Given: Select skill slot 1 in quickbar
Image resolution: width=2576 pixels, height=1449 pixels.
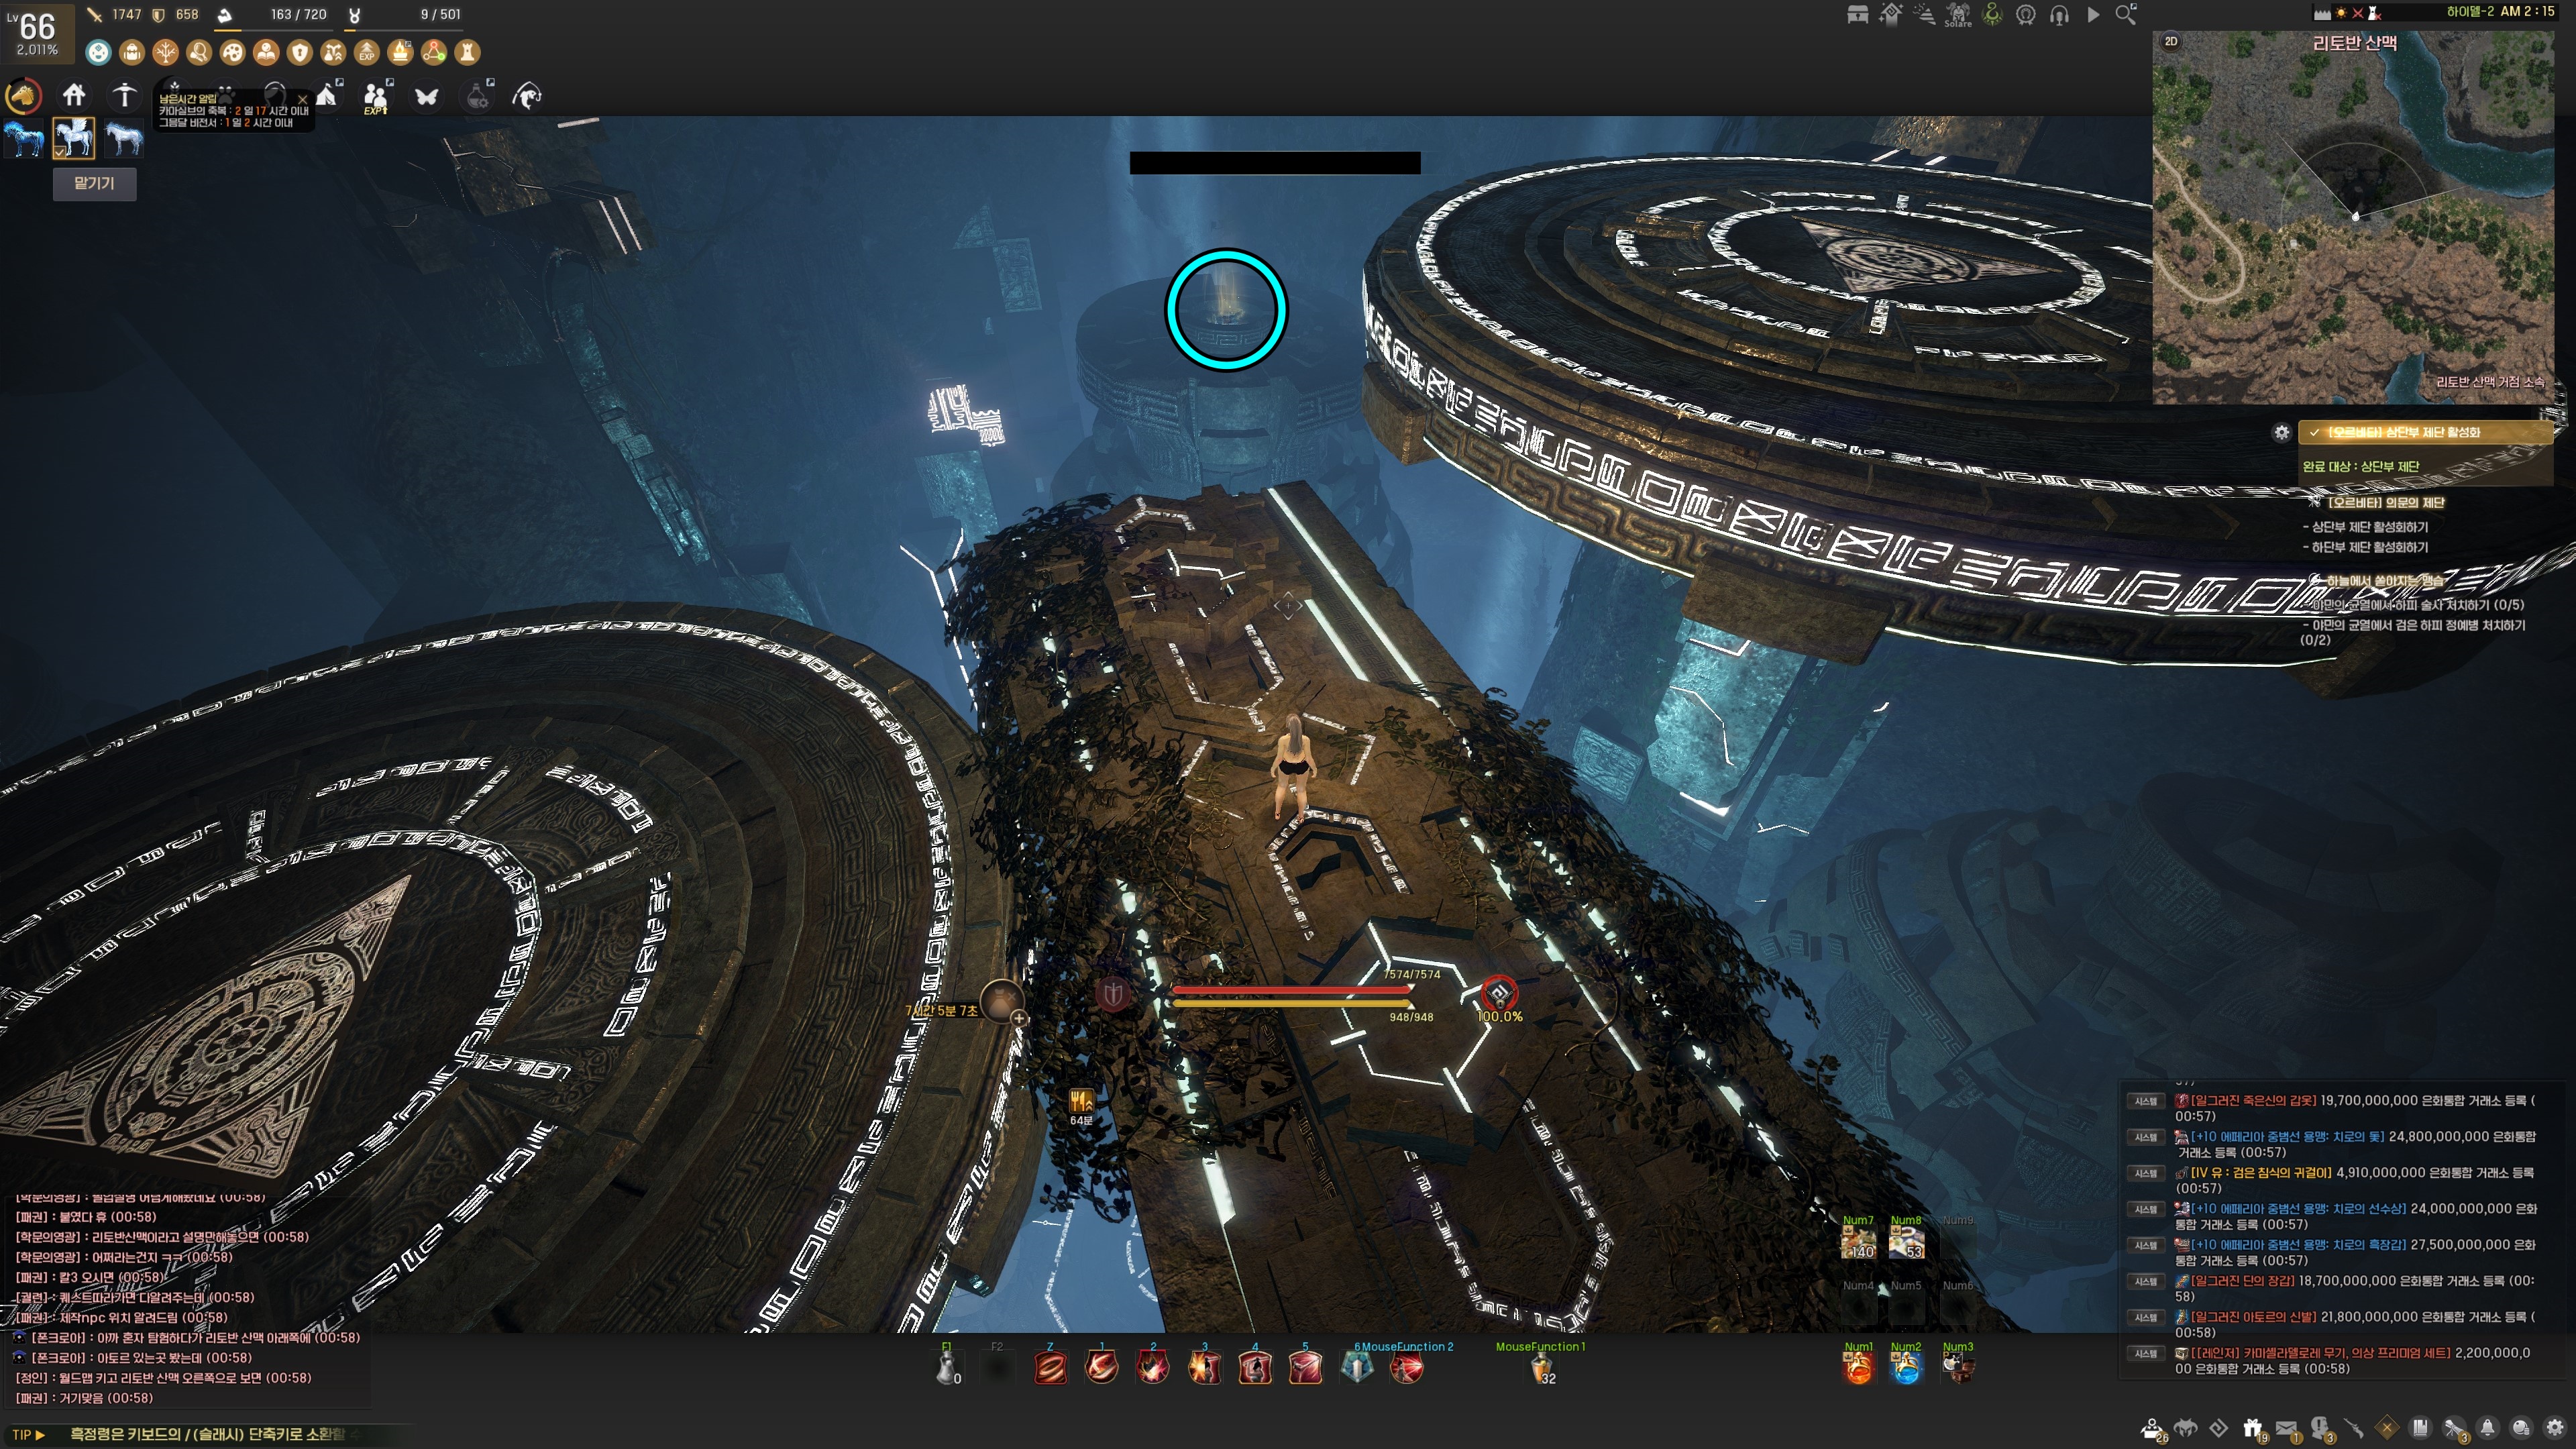Looking at the screenshot, I should point(1101,1366).
